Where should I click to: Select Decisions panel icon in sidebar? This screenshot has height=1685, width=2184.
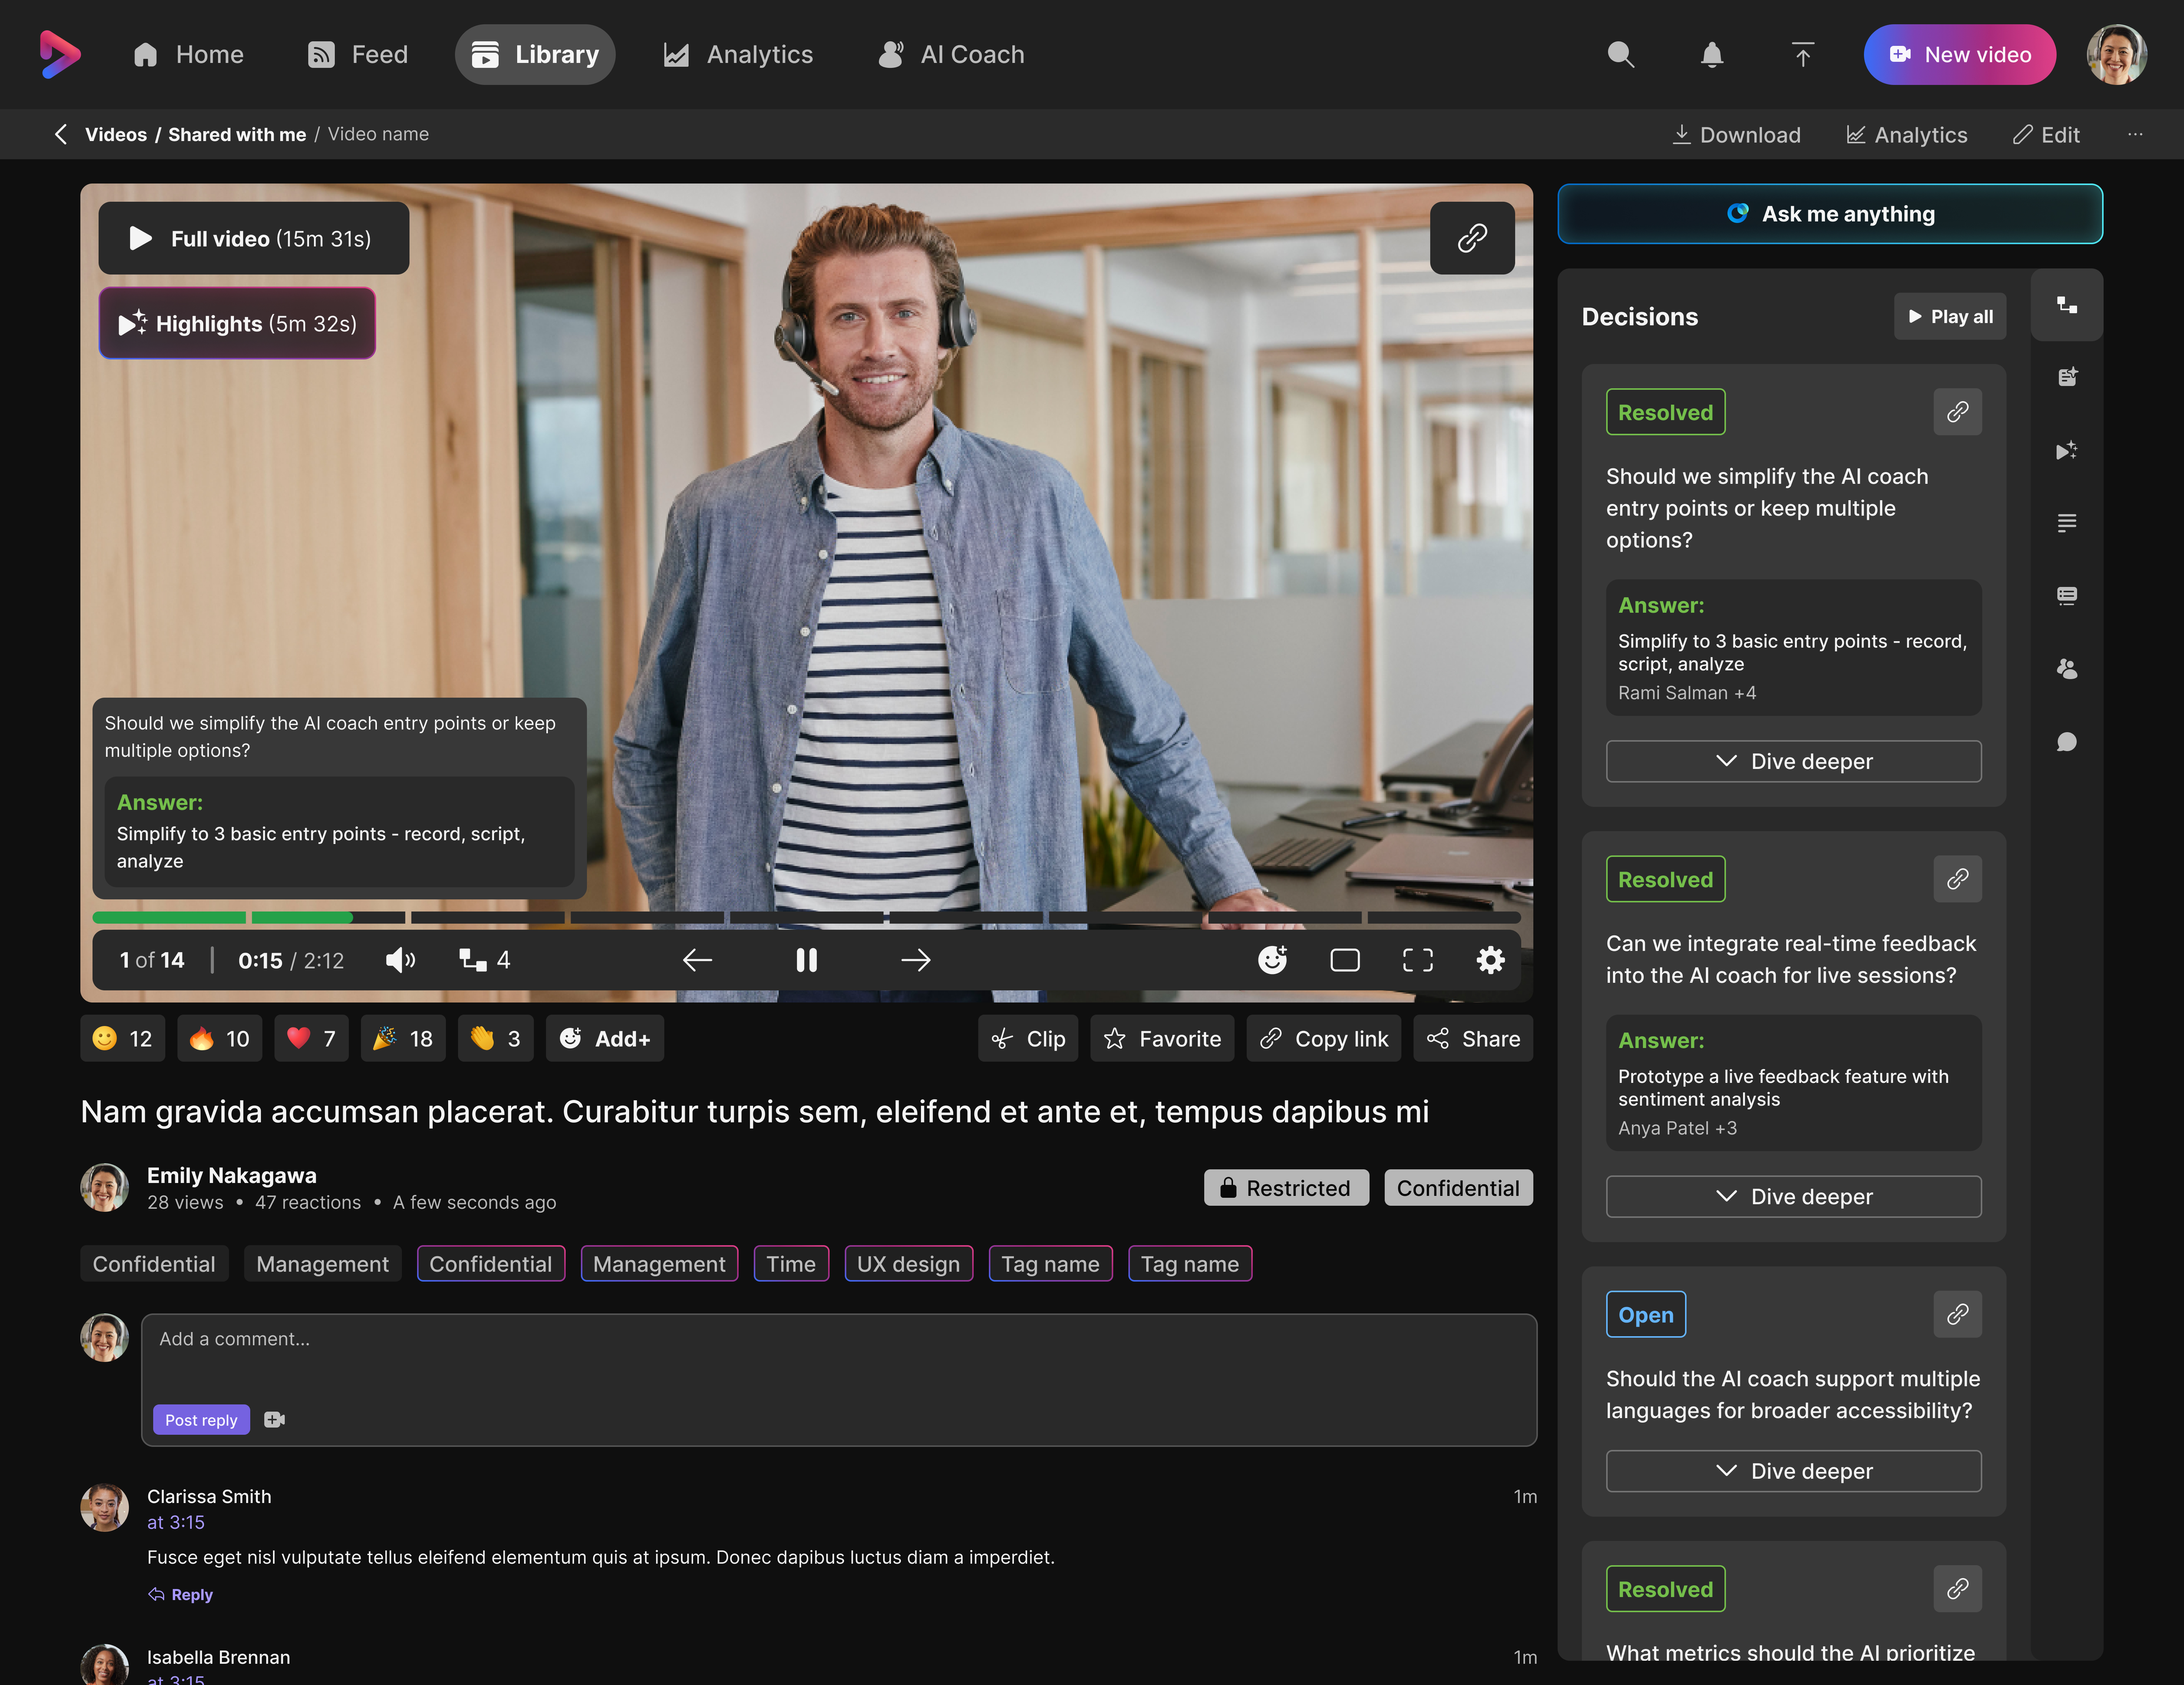pyautogui.click(x=2066, y=305)
